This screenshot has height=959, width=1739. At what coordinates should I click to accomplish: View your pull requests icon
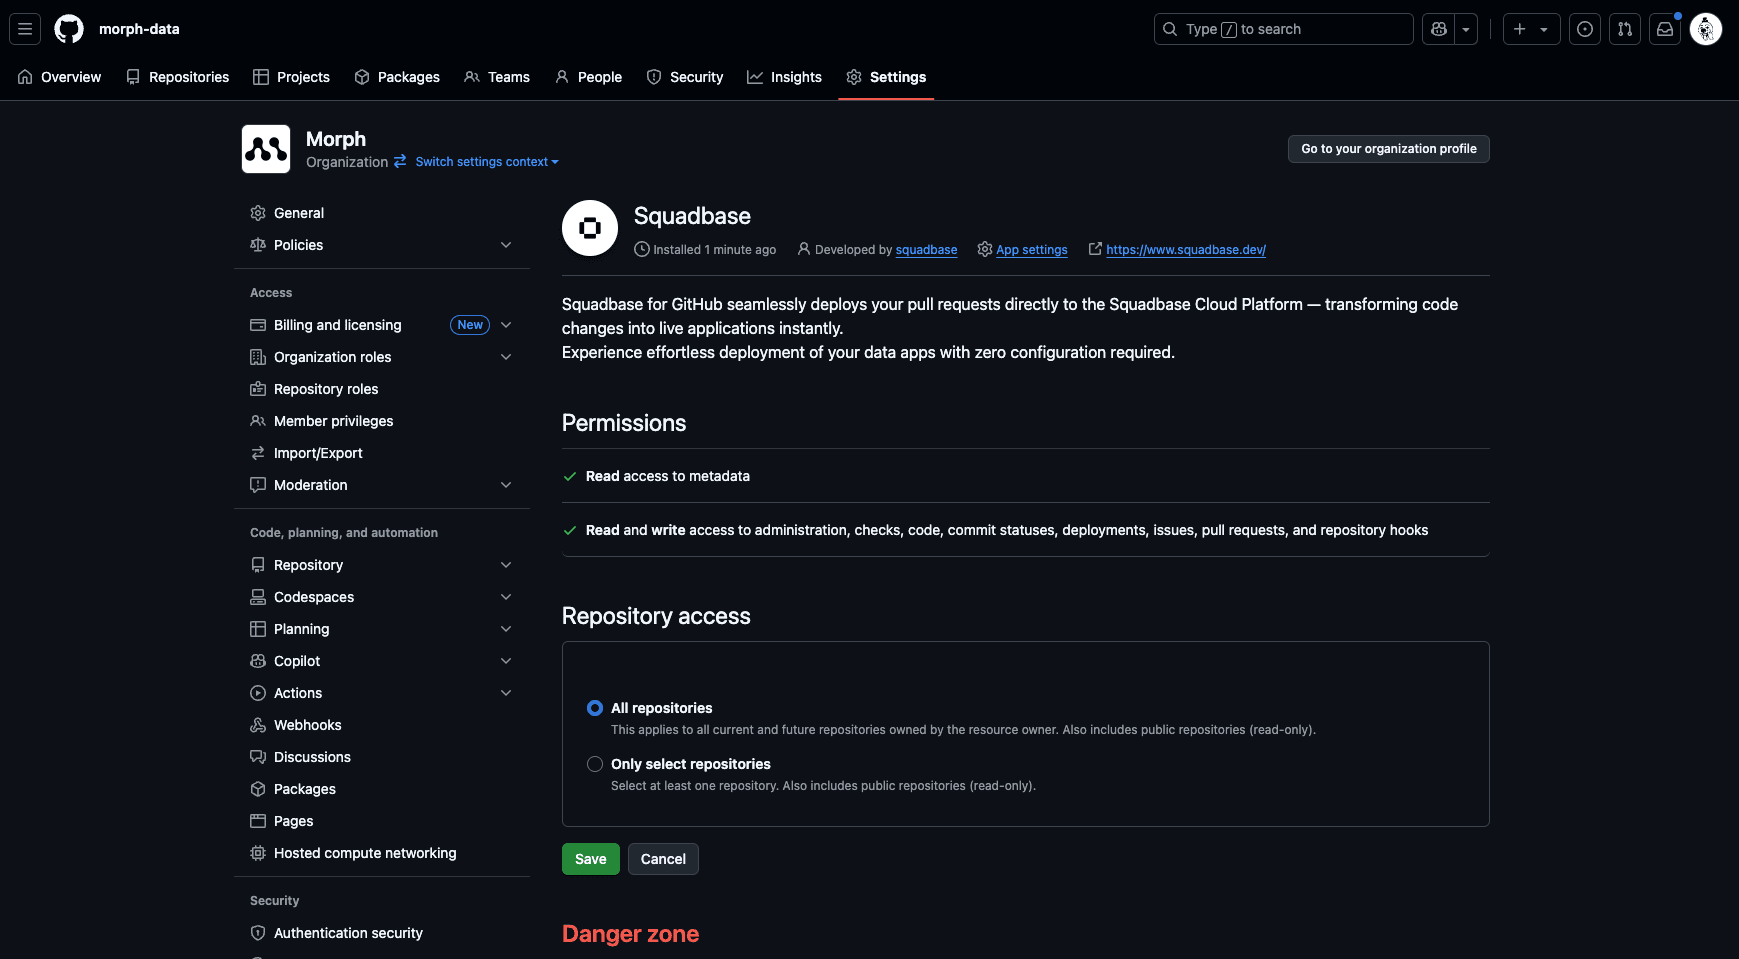click(x=1624, y=29)
